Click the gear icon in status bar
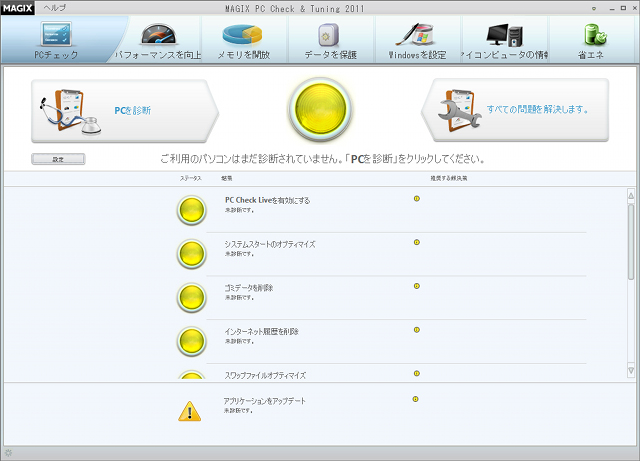Image resolution: width=640 pixels, height=461 pixels. click(x=8, y=453)
